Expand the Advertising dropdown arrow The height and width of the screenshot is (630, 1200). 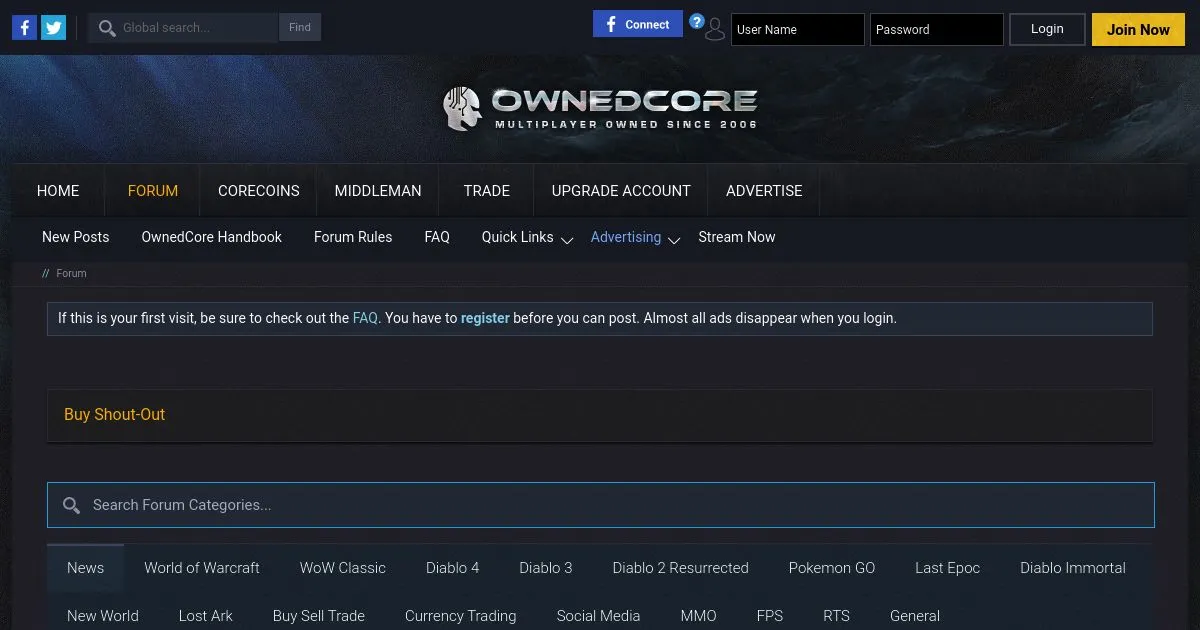click(x=674, y=240)
